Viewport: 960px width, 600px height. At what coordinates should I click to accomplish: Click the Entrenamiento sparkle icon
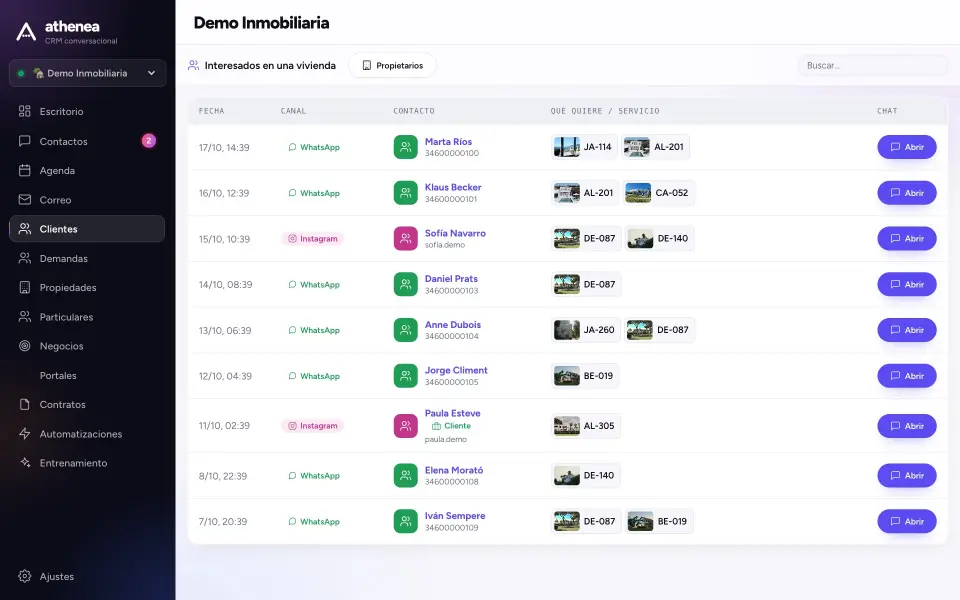pos(24,463)
